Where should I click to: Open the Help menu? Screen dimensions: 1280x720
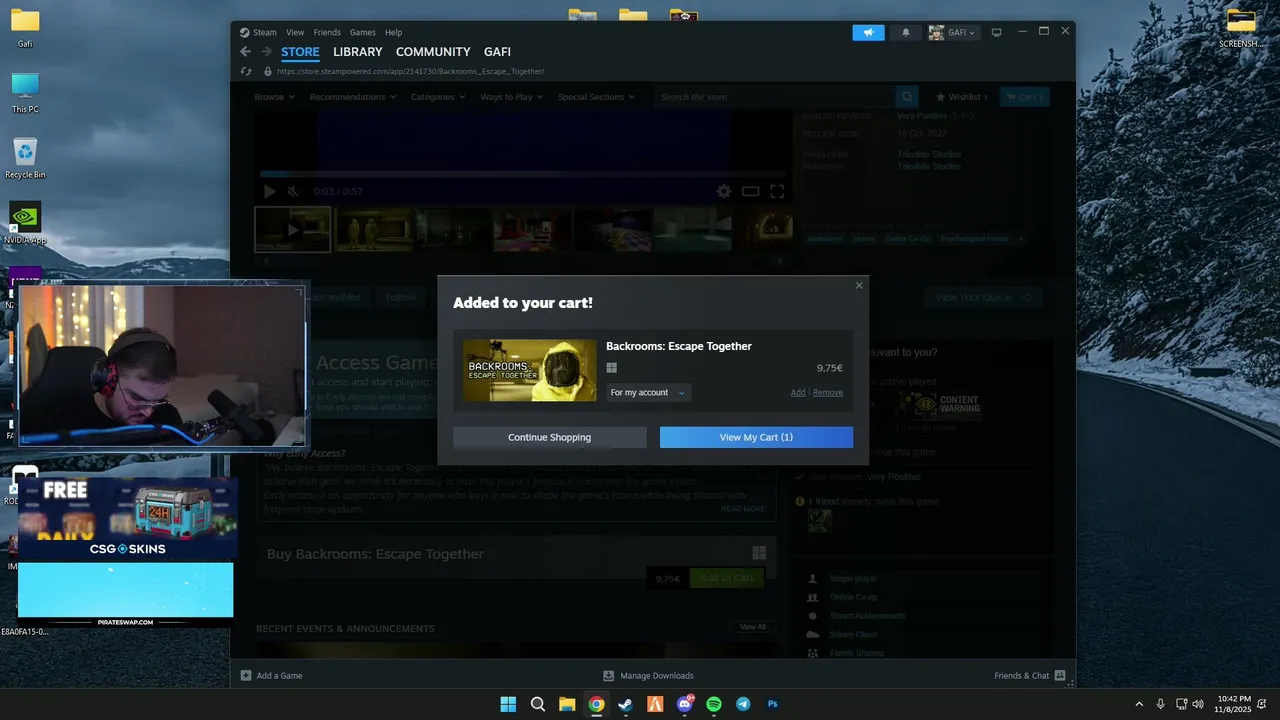[x=393, y=32]
